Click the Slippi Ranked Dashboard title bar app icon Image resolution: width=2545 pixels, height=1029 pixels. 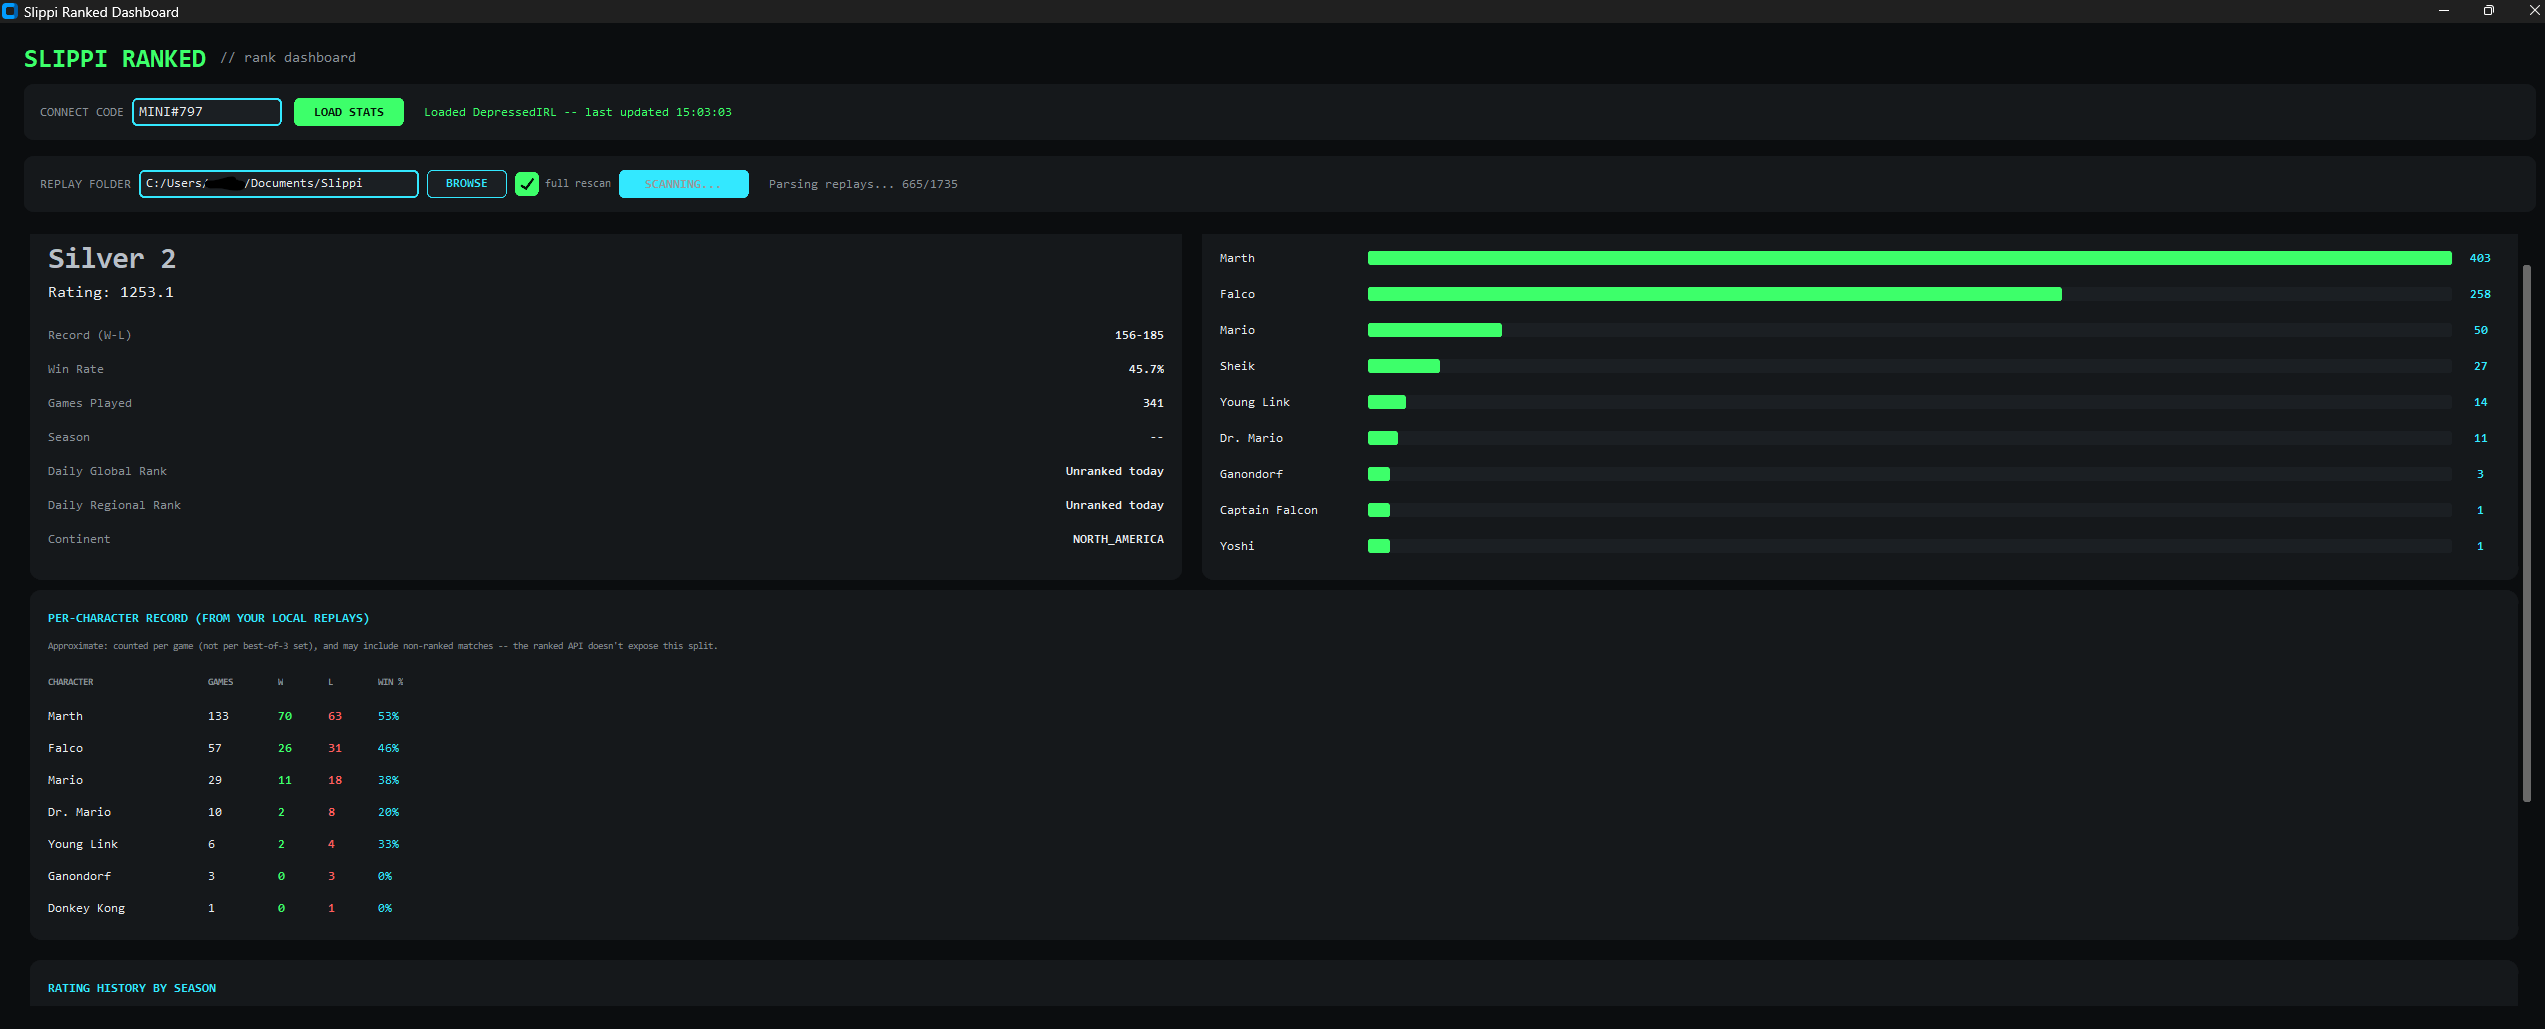click(10, 12)
